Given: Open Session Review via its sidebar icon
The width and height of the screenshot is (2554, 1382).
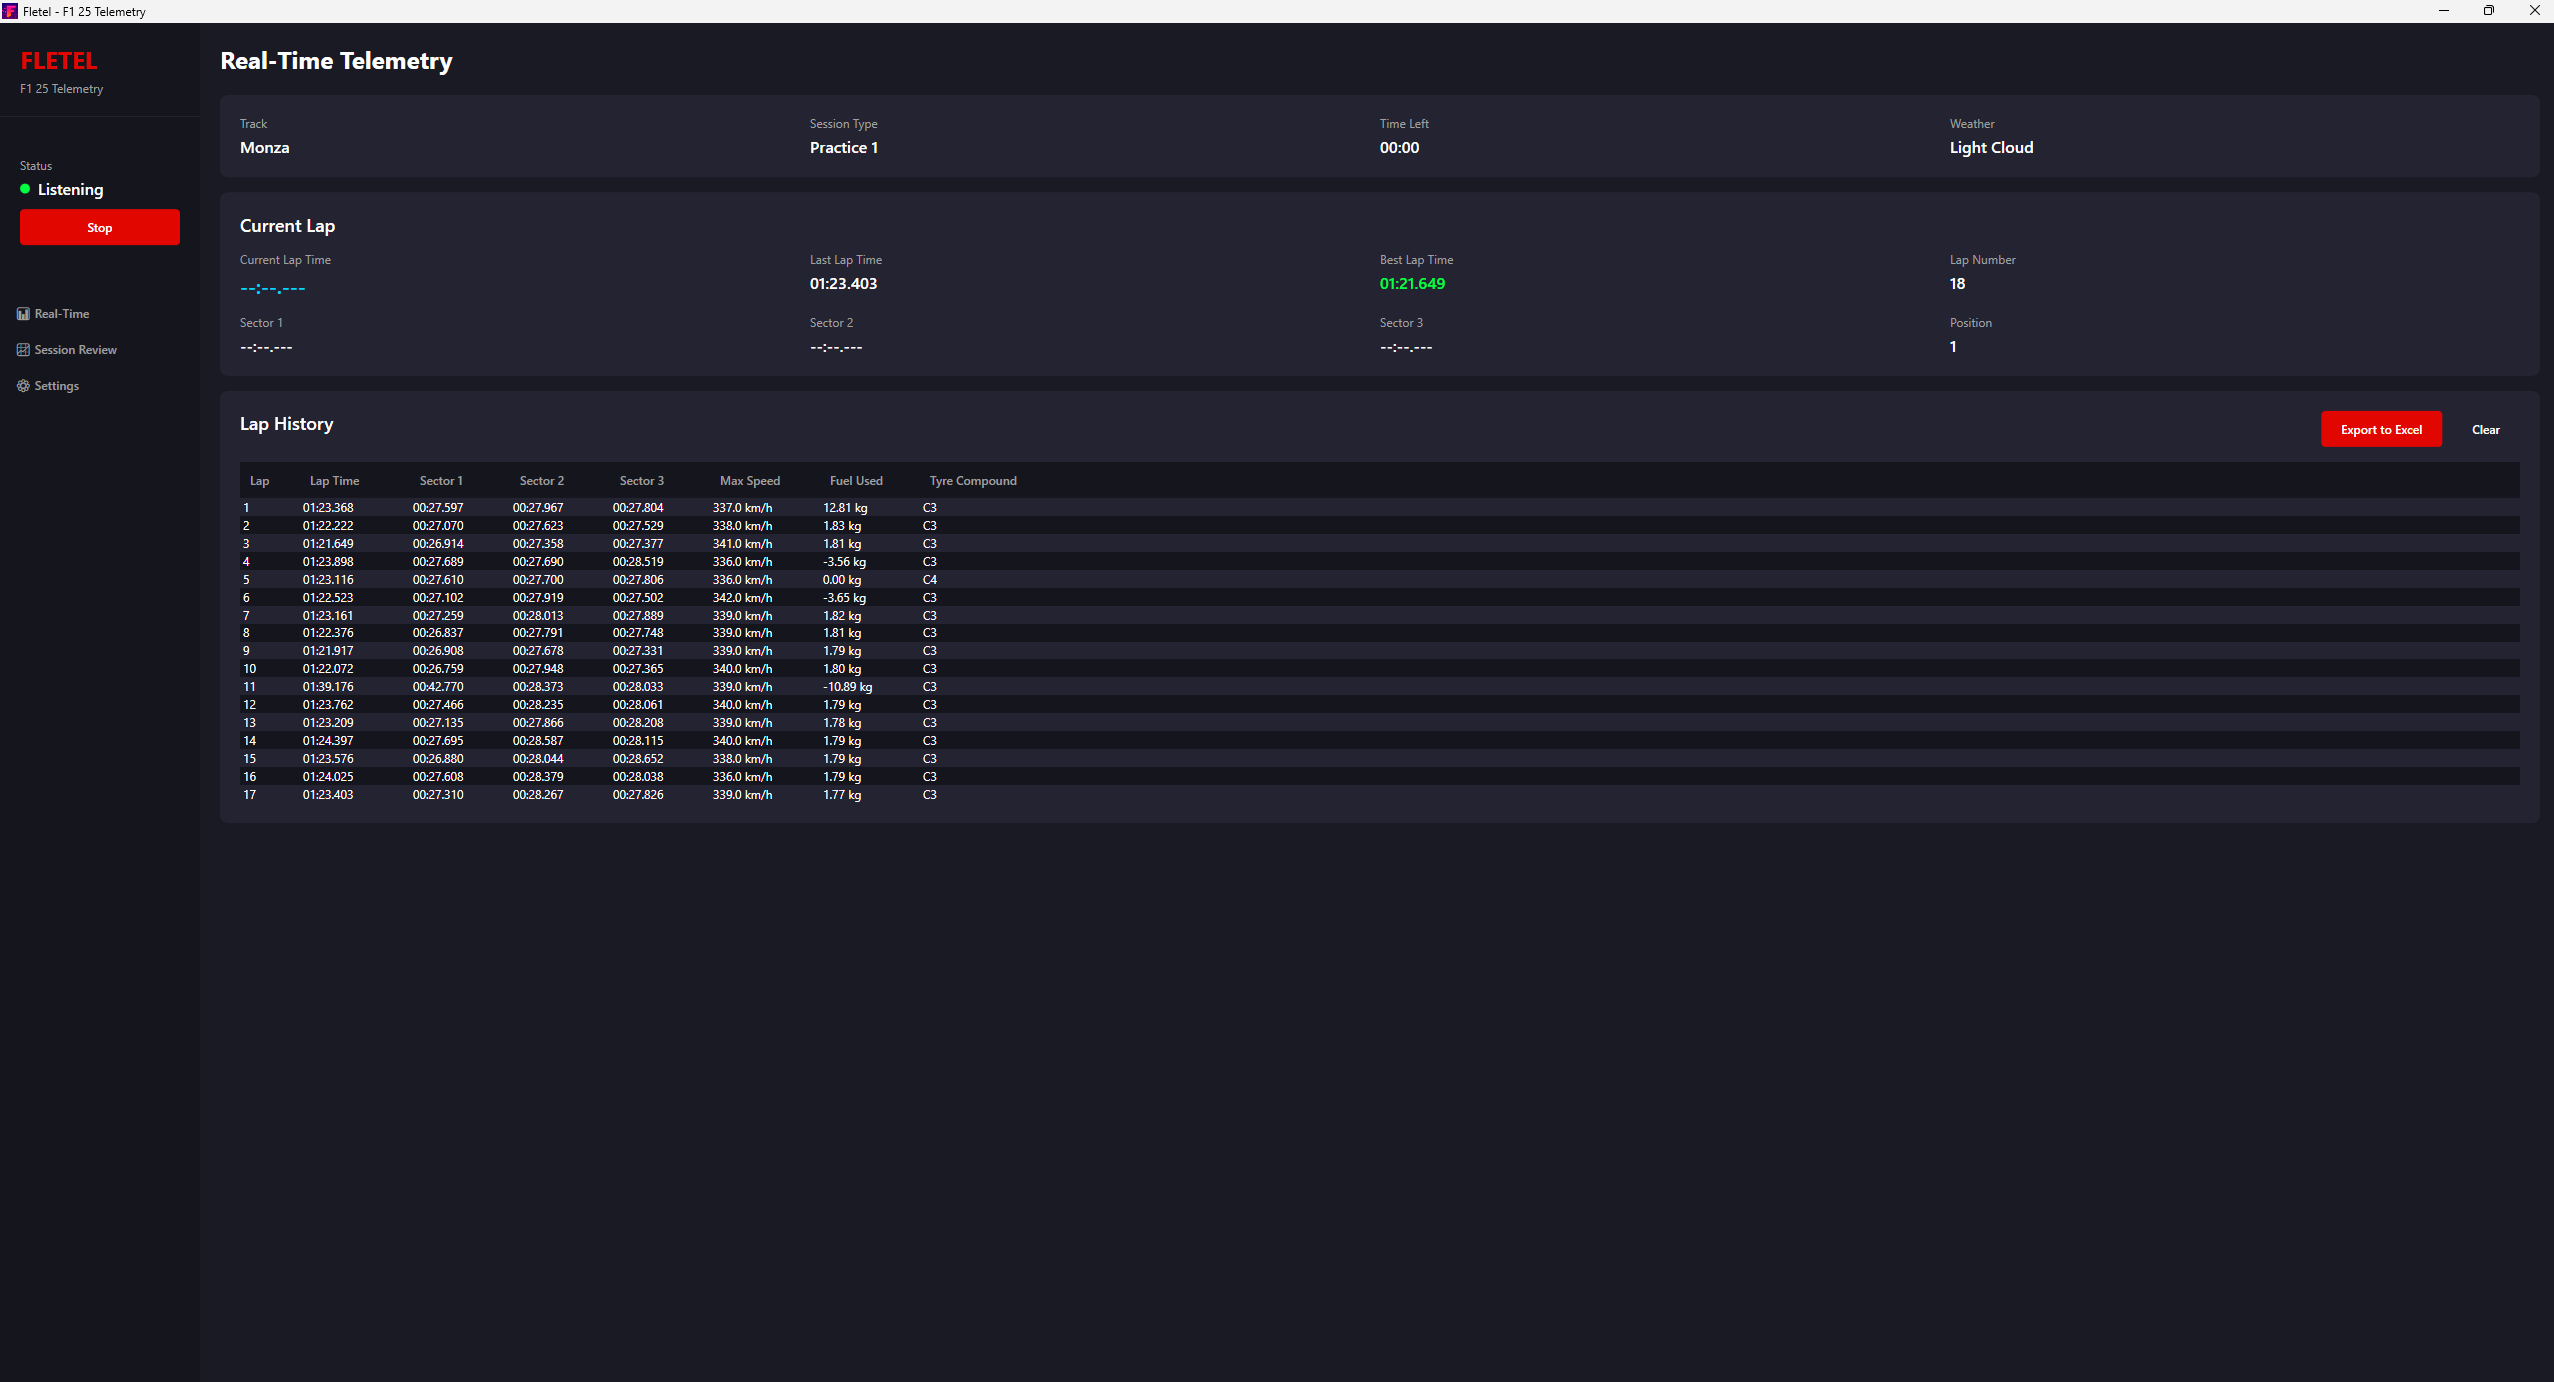Looking at the screenshot, I should click(23, 349).
